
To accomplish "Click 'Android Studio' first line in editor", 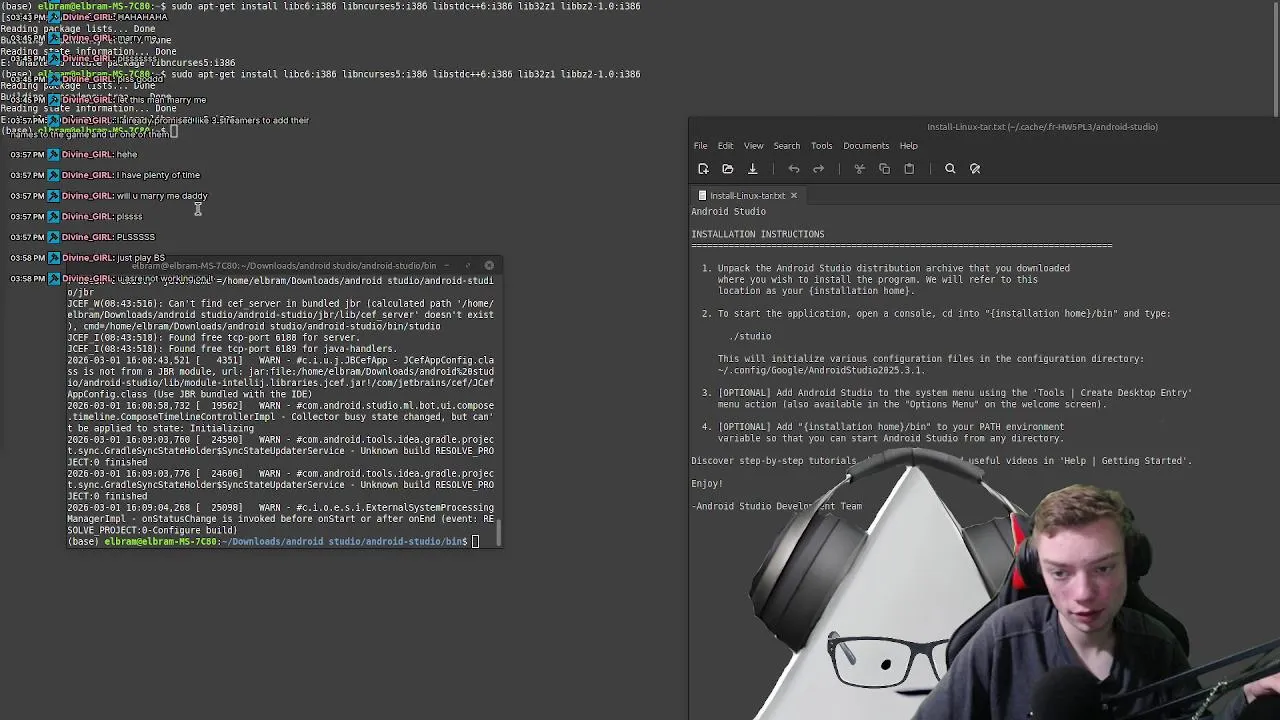I will (x=728, y=212).
